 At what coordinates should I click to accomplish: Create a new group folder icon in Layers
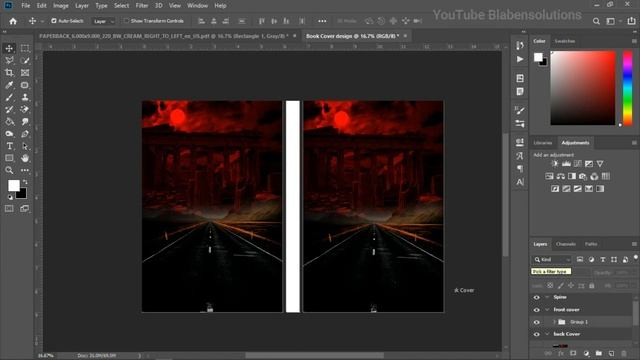(598, 353)
